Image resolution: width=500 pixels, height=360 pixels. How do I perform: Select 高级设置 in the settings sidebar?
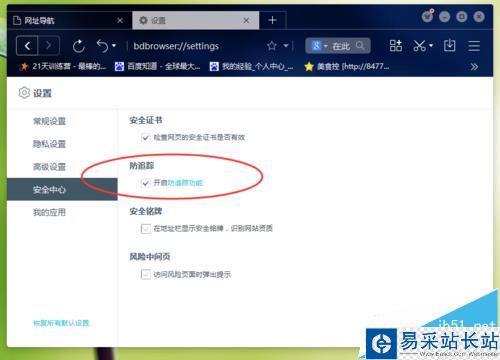[49, 166]
